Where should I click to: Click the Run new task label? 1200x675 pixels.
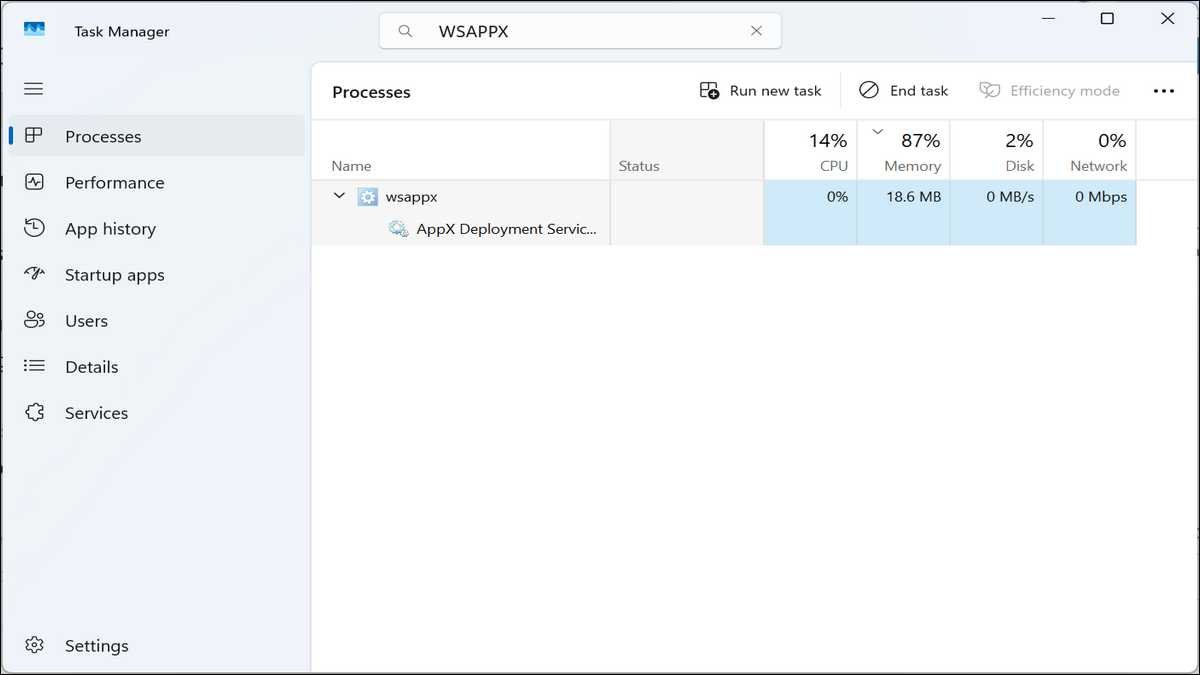click(775, 91)
